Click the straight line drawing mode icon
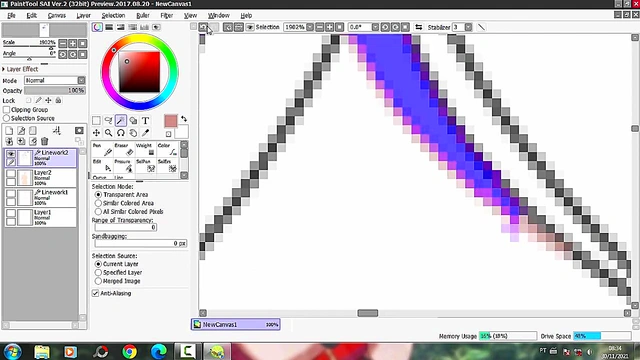The width and height of the screenshot is (640, 360). pos(482,27)
